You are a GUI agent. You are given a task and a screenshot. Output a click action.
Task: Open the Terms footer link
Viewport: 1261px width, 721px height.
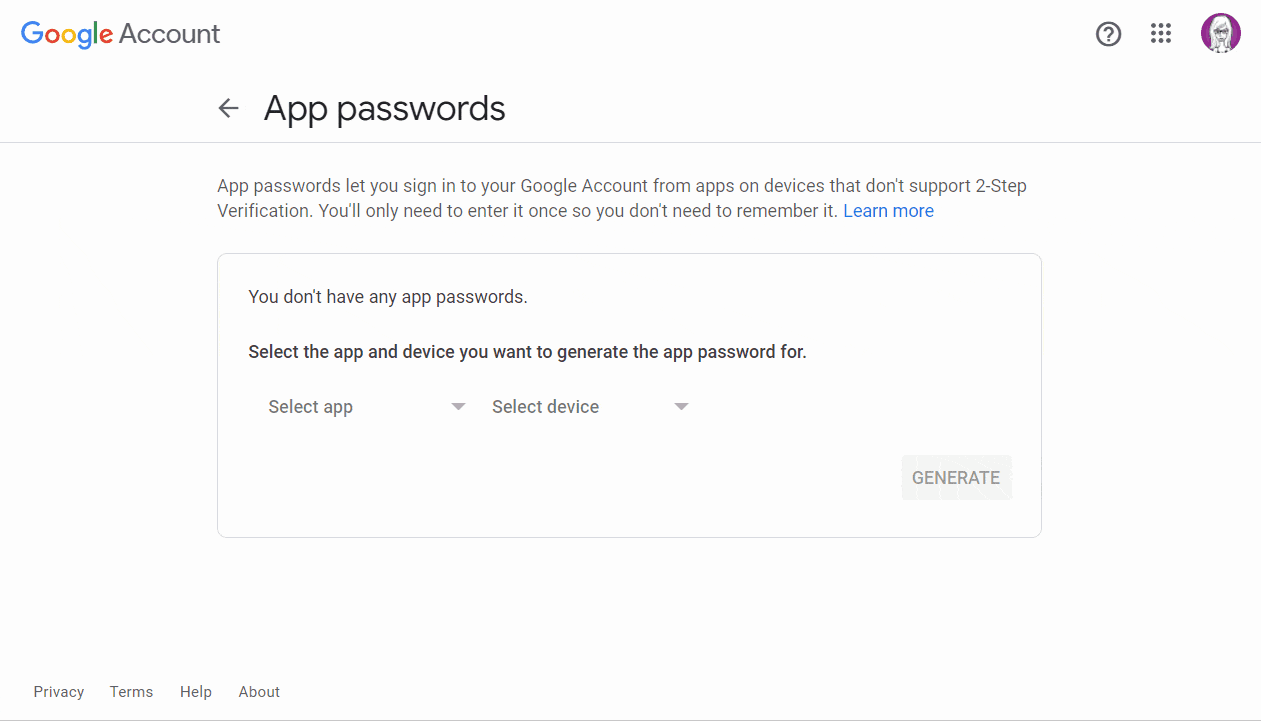[x=131, y=692]
